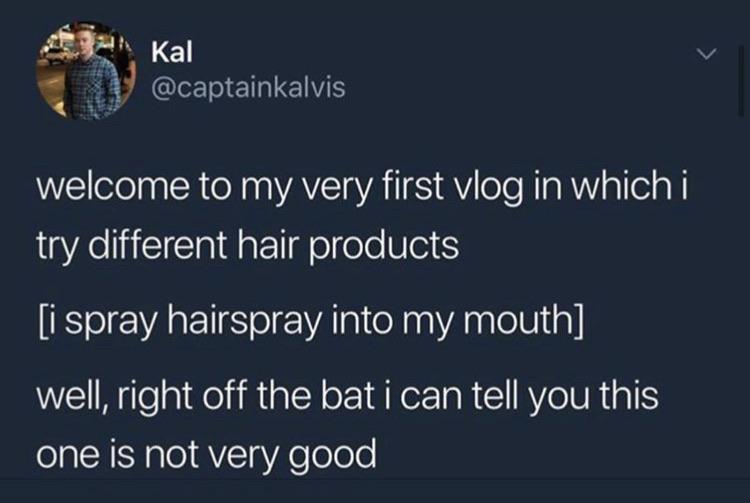Click the word 'right' in the tweet
Screen dimensions: 750x503
(155, 396)
